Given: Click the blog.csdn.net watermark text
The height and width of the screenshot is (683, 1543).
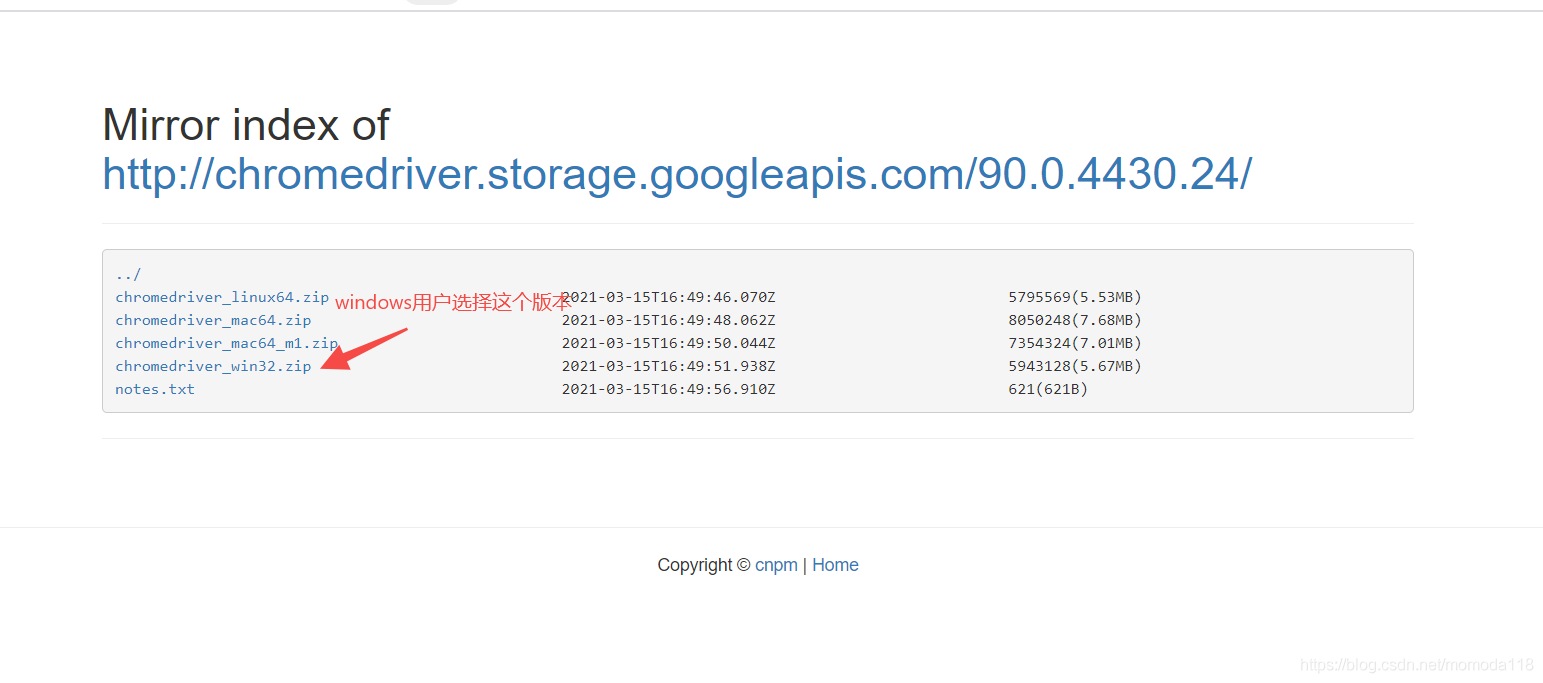Looking at the screenshot, I should [x=1417, y=665].
